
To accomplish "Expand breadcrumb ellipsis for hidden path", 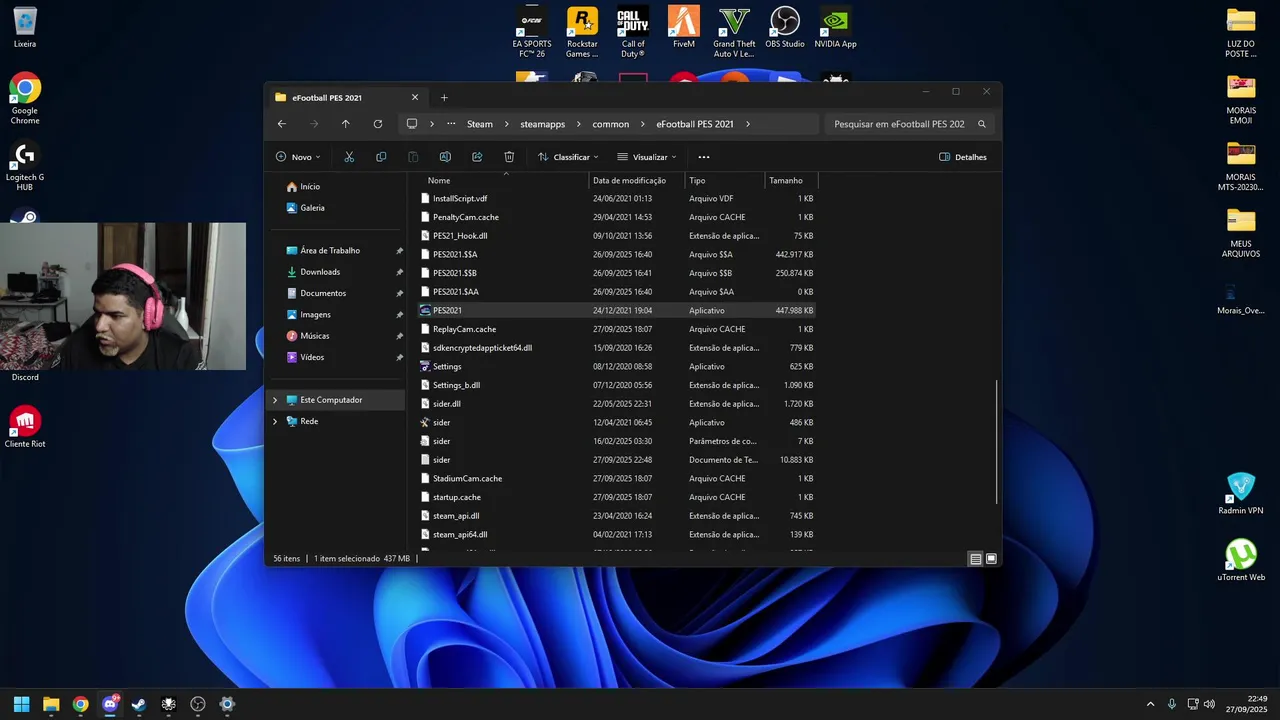I will (451, 124).
